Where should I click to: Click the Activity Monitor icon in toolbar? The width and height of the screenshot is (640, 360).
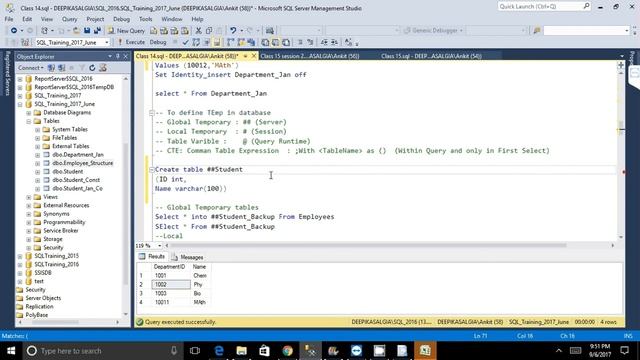(269, 31)
